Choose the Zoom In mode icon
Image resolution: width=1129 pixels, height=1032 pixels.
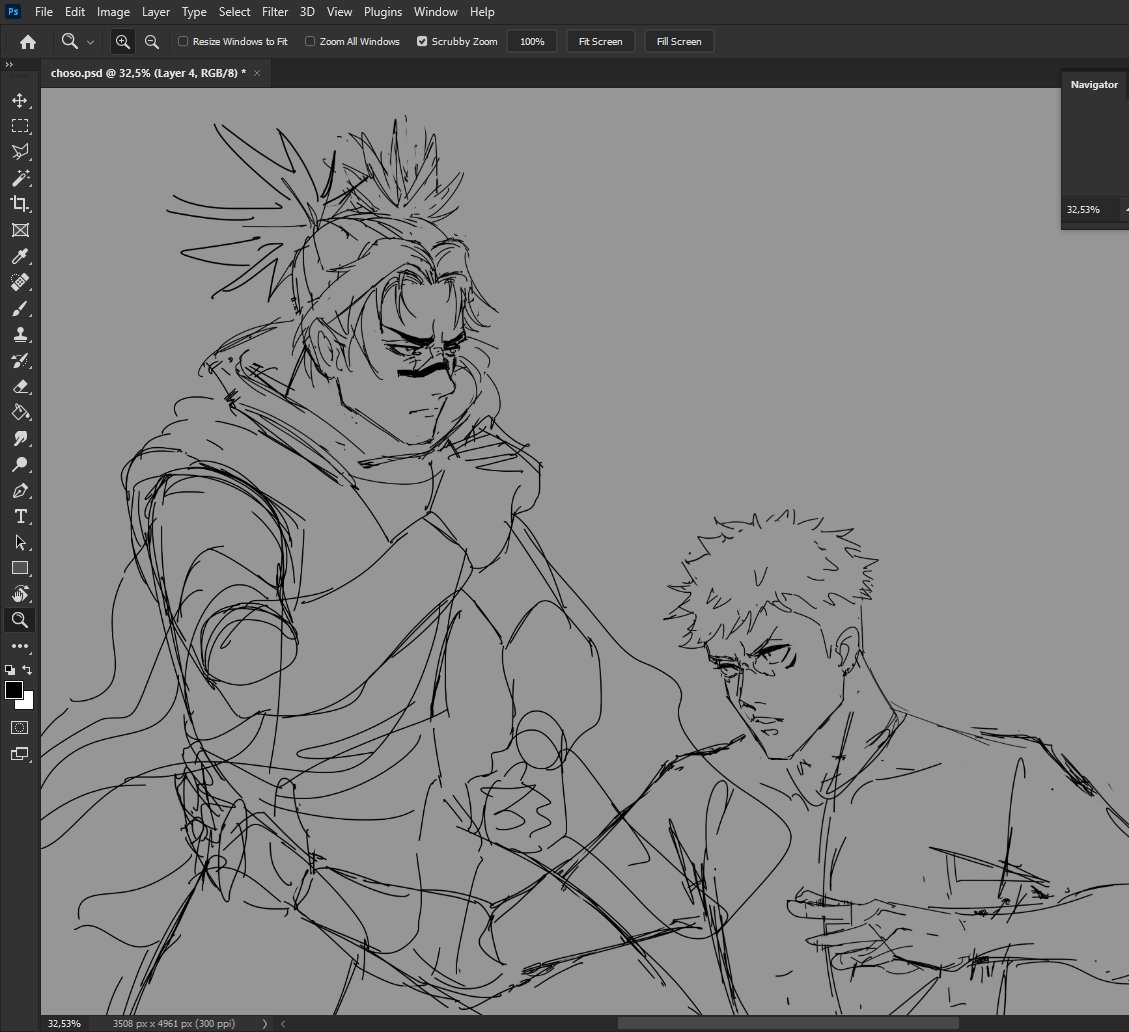tap(123, 42)
